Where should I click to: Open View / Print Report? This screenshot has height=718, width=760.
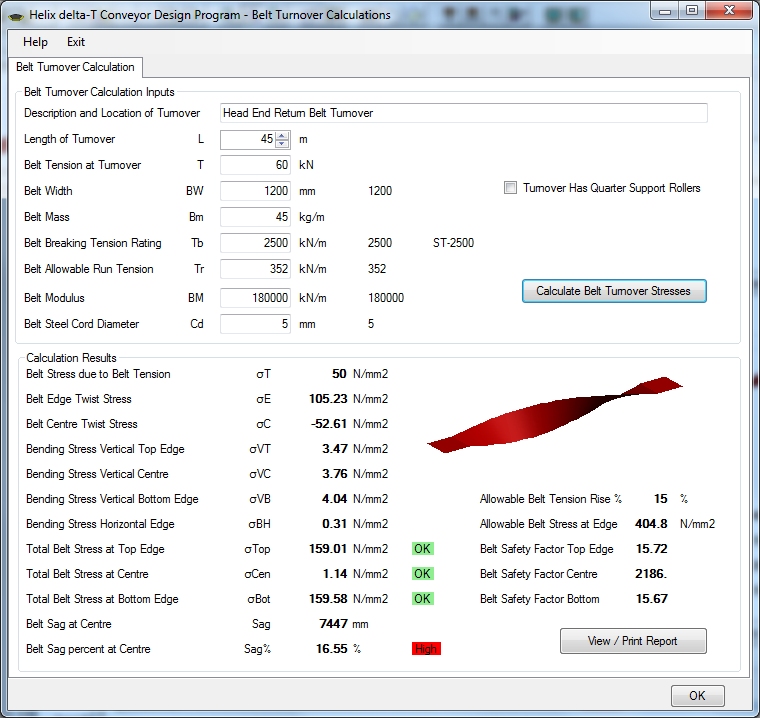632,641
